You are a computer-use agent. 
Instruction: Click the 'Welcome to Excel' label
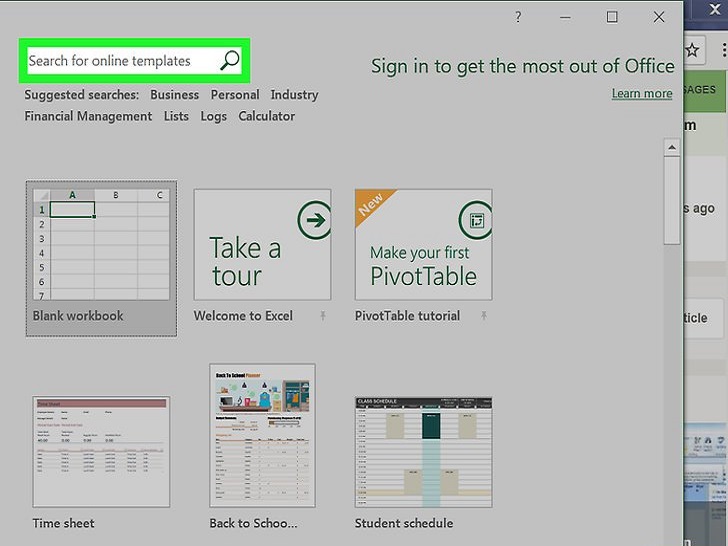coord(243,316)
